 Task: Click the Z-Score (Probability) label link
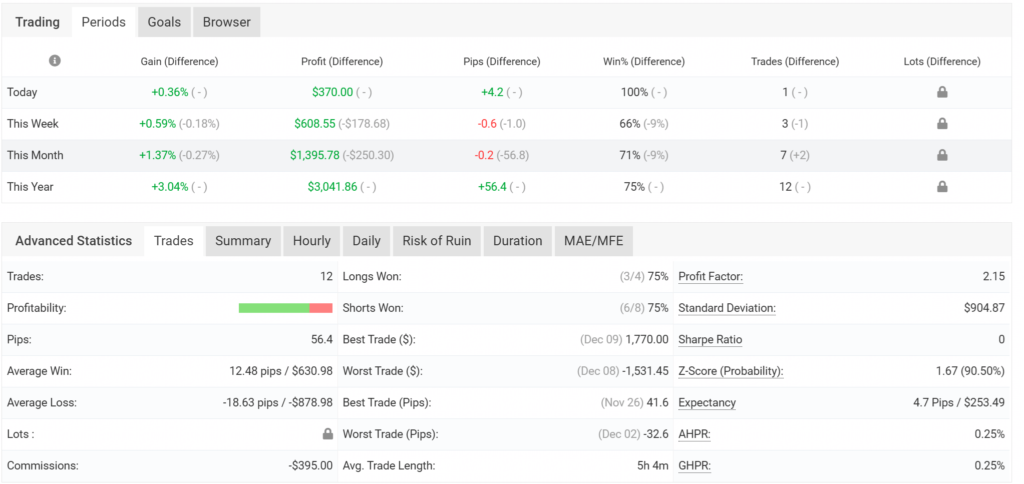coord(730,371)
